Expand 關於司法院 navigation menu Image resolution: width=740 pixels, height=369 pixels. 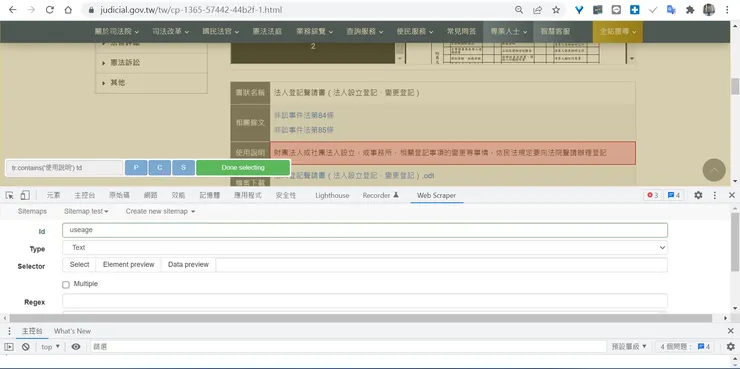117,32
